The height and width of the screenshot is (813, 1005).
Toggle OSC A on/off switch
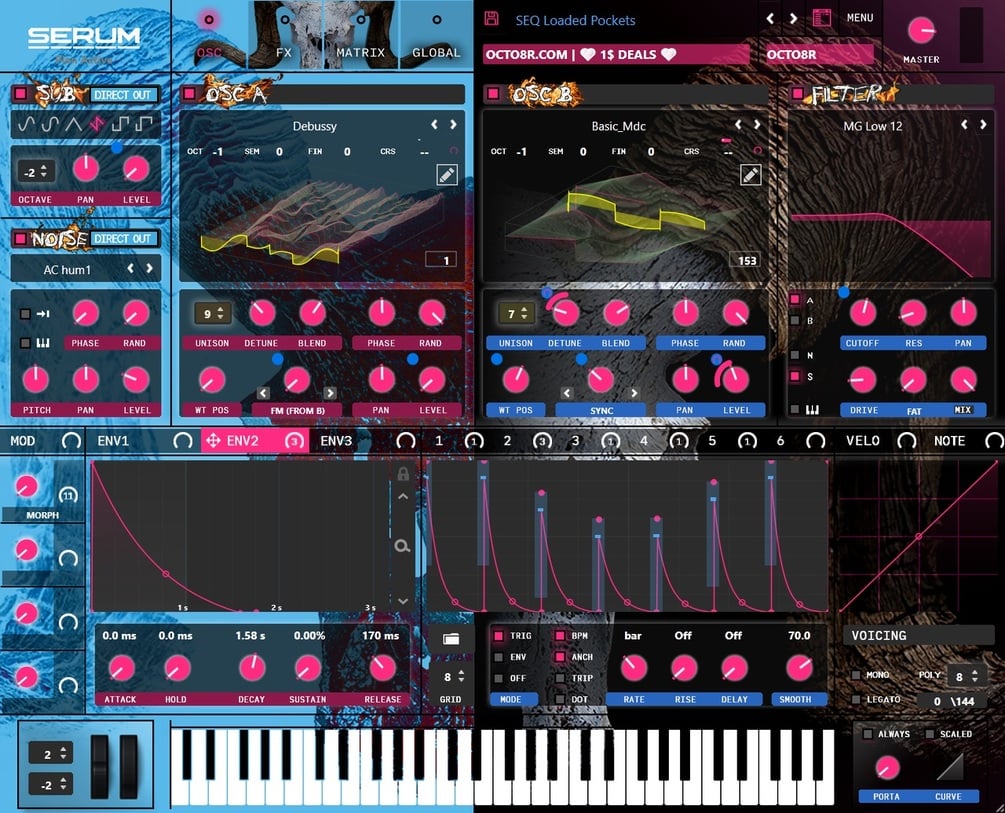(189, 94)
